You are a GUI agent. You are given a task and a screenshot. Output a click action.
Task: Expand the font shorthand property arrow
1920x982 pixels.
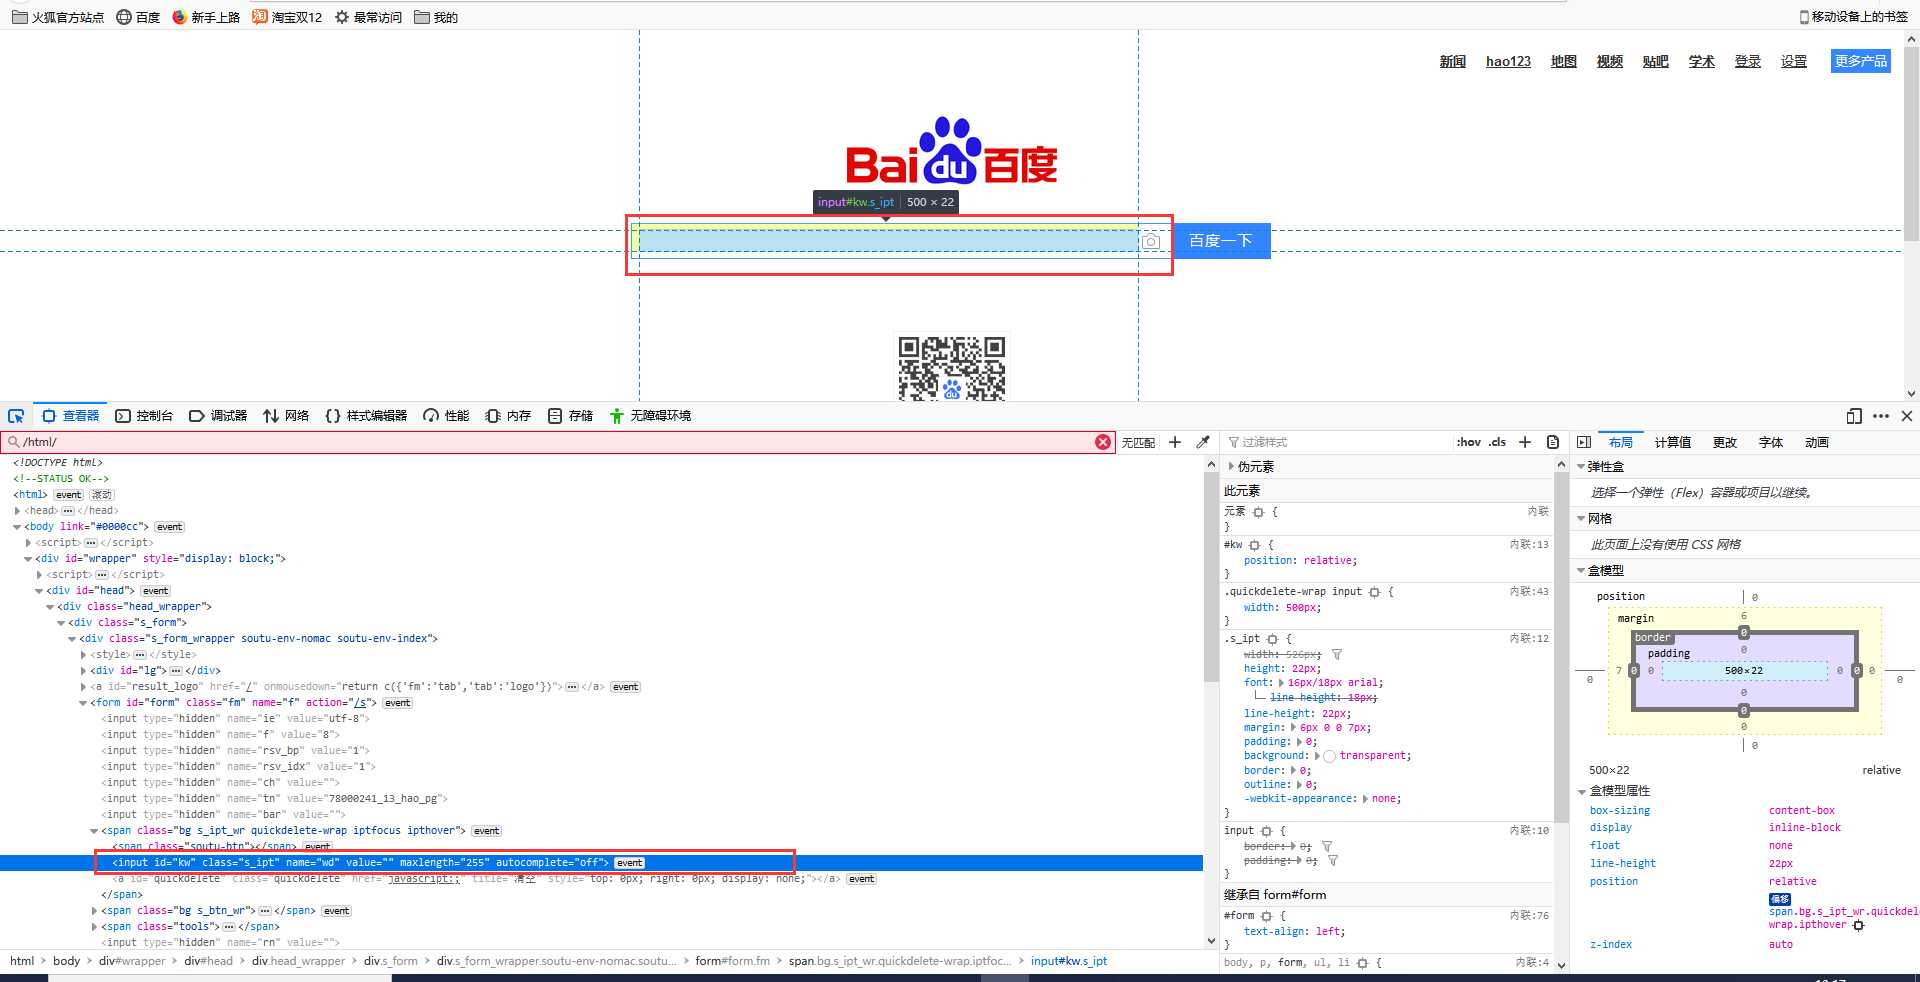click(1281, 683)
